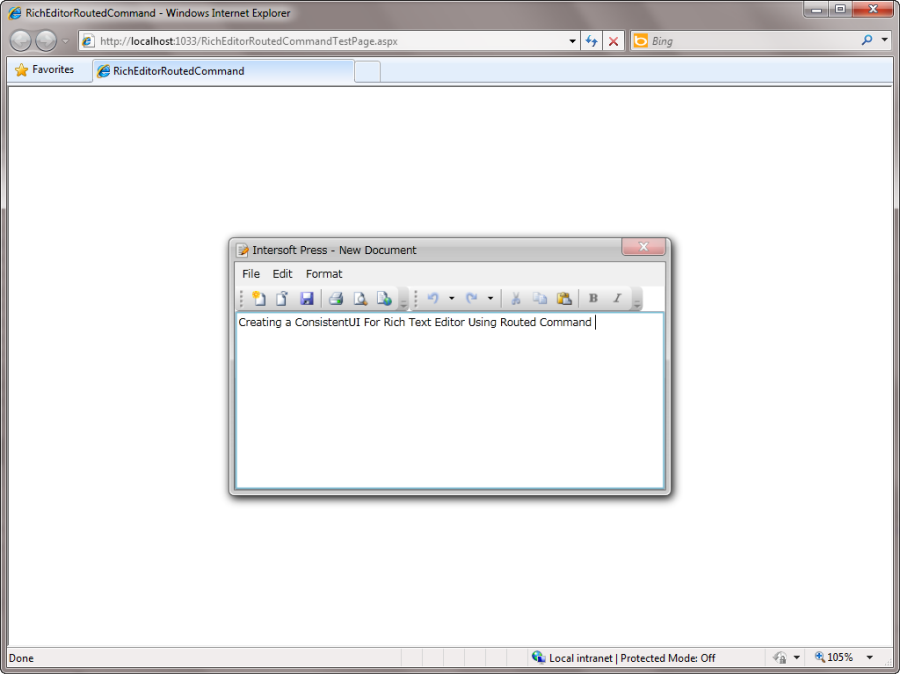Open the Edit menu in the editor

pyautogui.click(x=282, y=274)
